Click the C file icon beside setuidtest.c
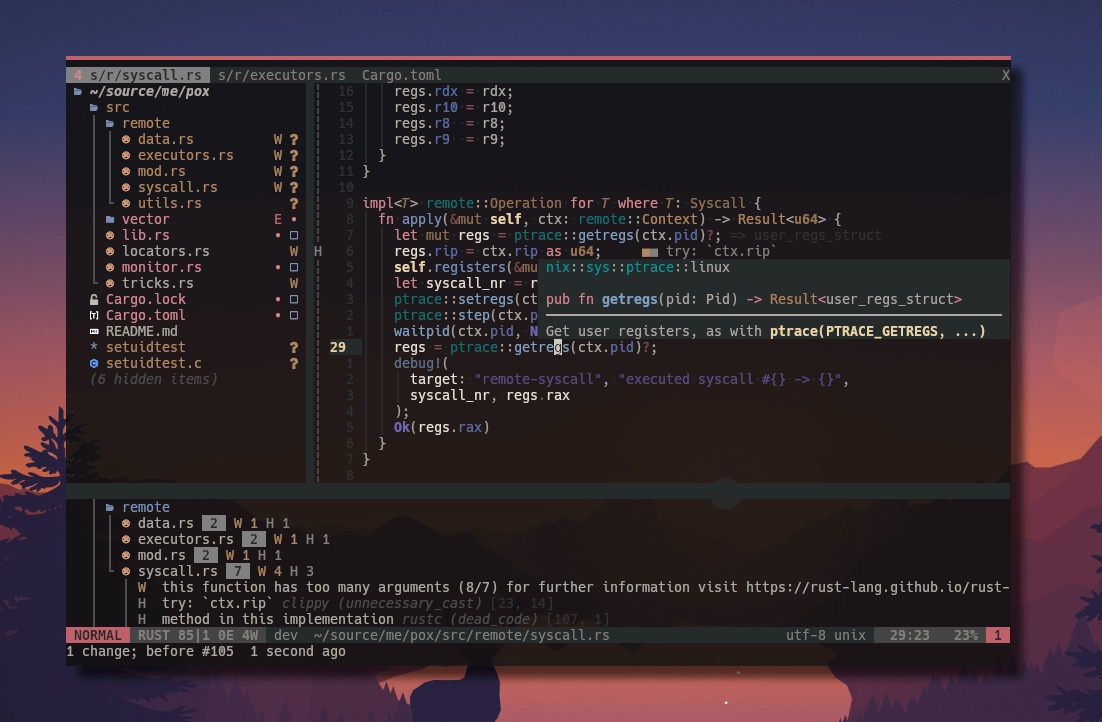1102x722 pixels. [x=94, y=363]
